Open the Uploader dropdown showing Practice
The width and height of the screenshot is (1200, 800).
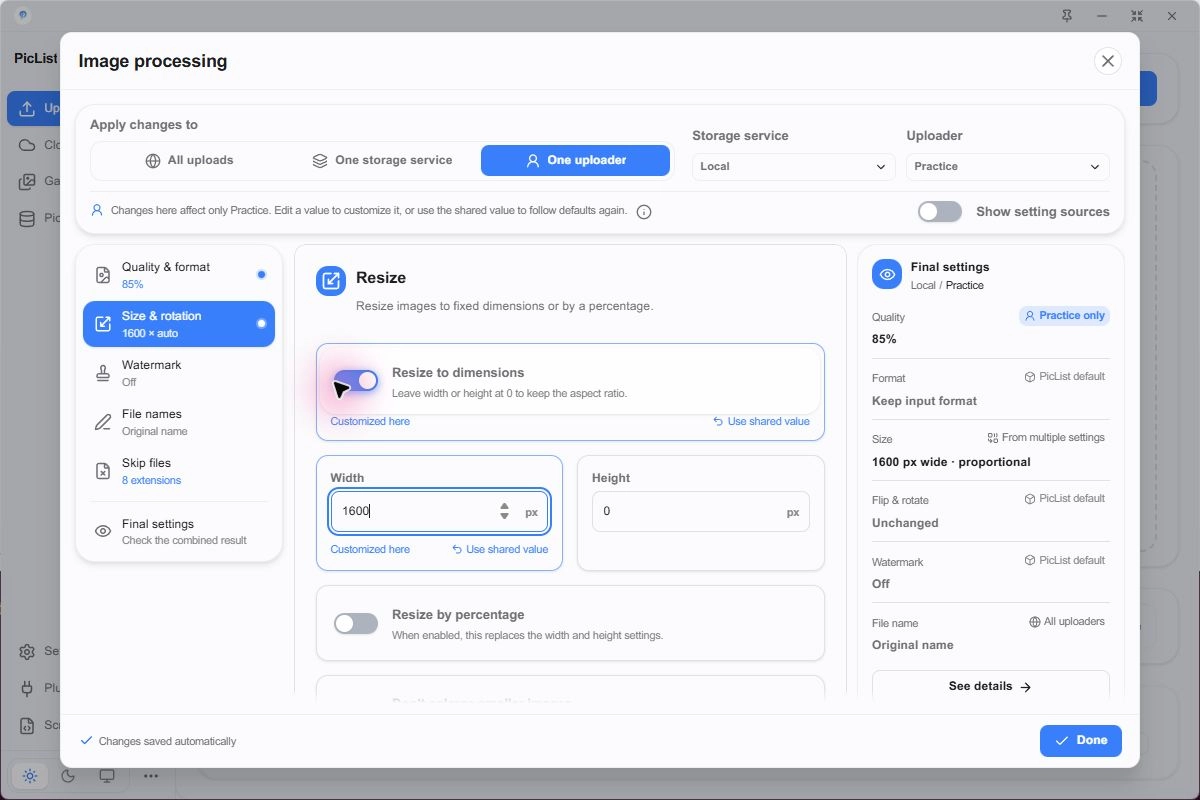(x=1007, y=167)
